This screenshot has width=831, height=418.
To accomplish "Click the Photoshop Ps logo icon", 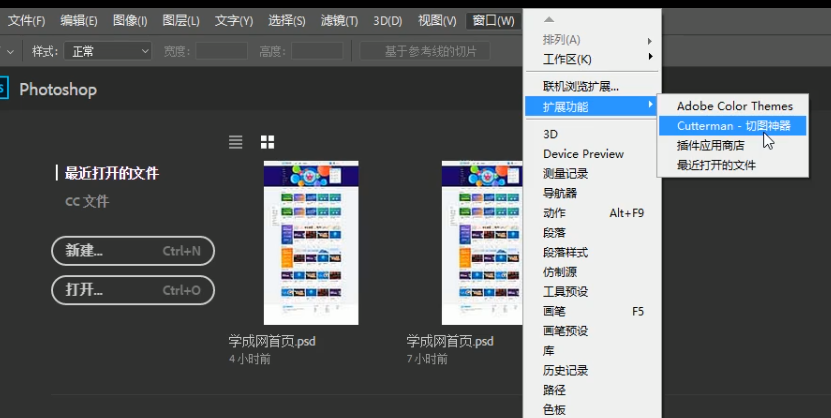I will [4, 88].
